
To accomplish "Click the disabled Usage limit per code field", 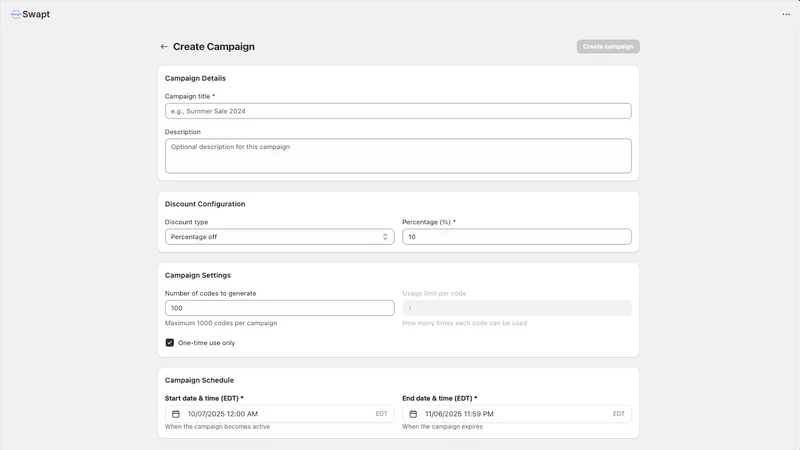I will tap(517, 308).
